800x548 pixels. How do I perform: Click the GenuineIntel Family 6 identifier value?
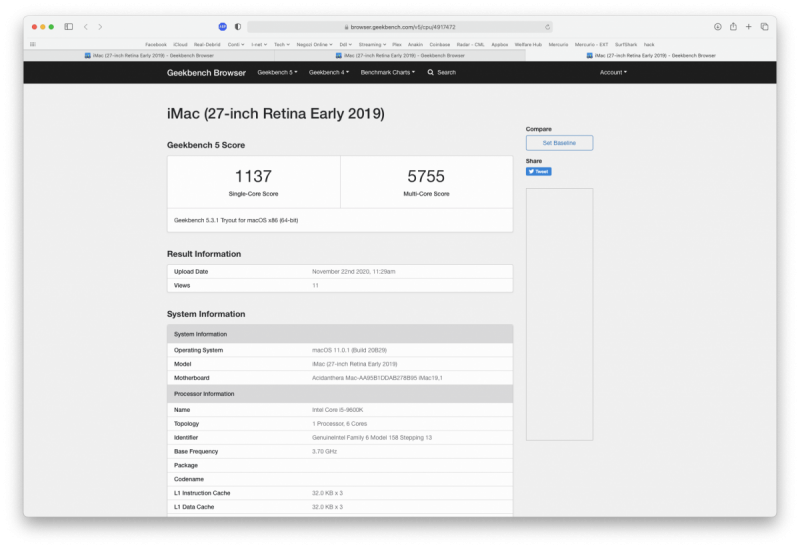coord(372,437)
